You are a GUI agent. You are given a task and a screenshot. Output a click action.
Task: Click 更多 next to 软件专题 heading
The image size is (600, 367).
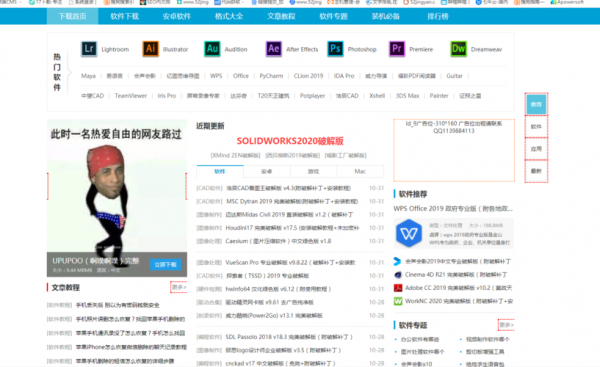click(x=506, y=325)
